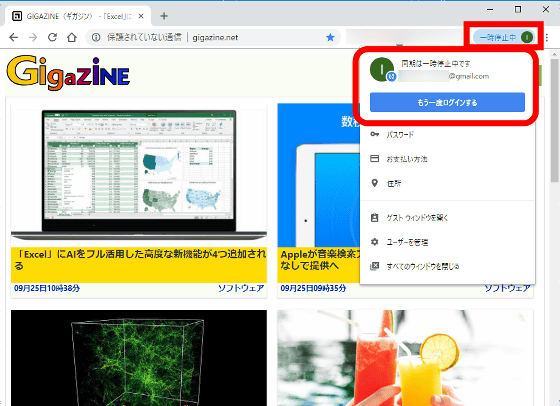Minimize the Chrome window

tap(490, 9)
